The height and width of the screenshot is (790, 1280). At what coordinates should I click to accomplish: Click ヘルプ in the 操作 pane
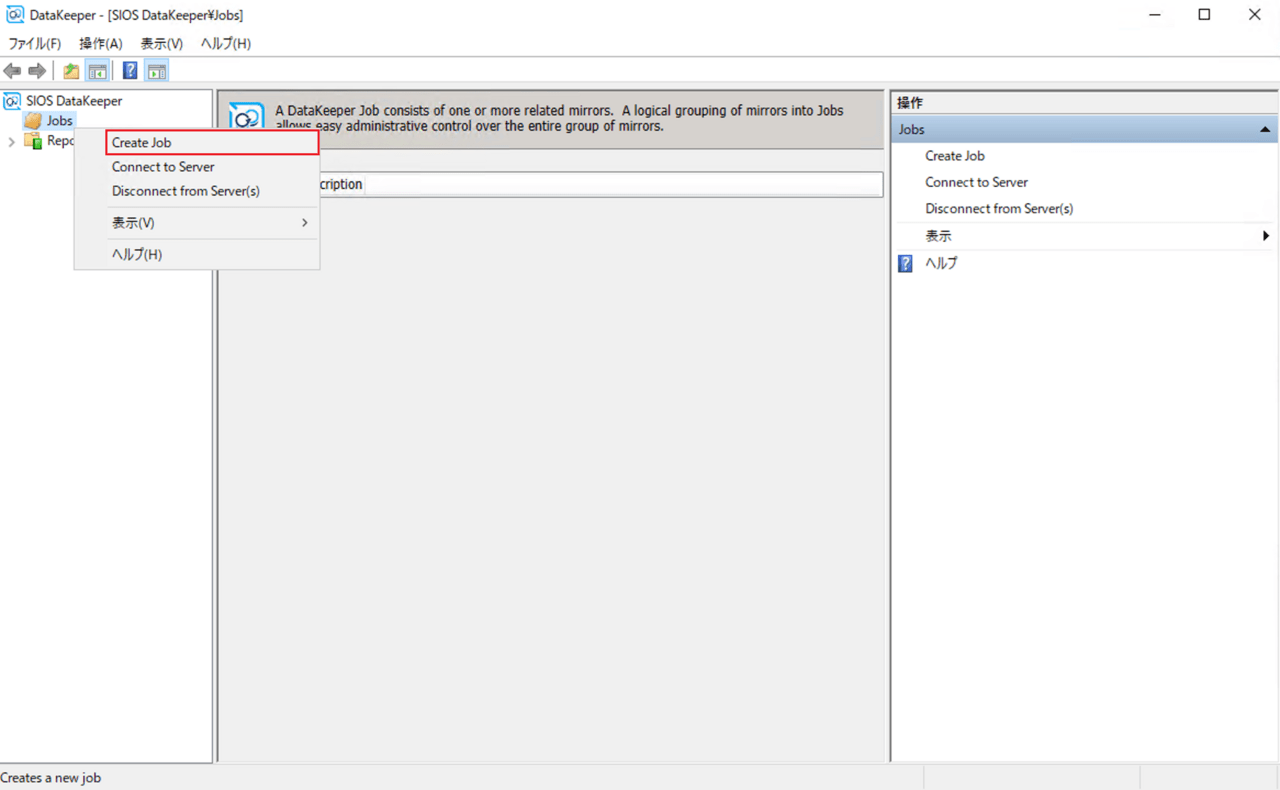(x=941, y=263)
